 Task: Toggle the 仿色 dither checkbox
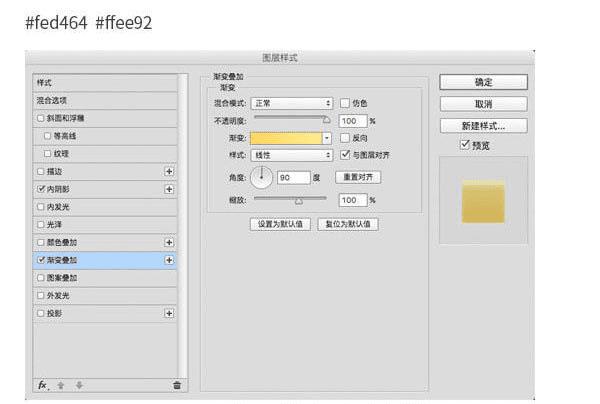[x=345, y=103]
